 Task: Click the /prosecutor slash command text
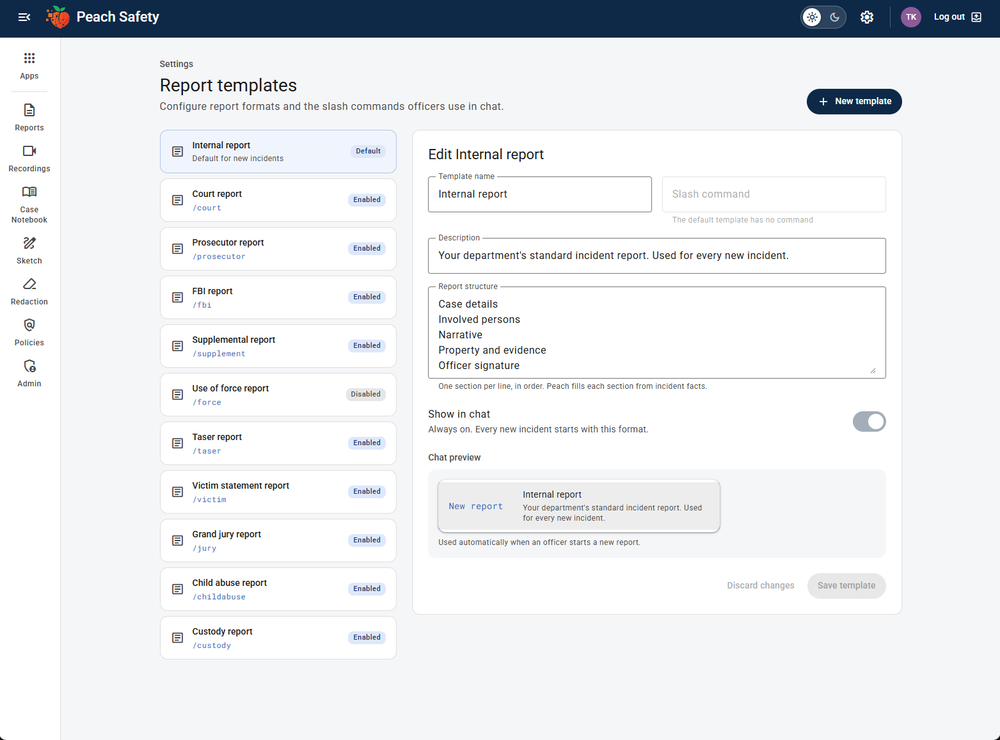[219, 256]
